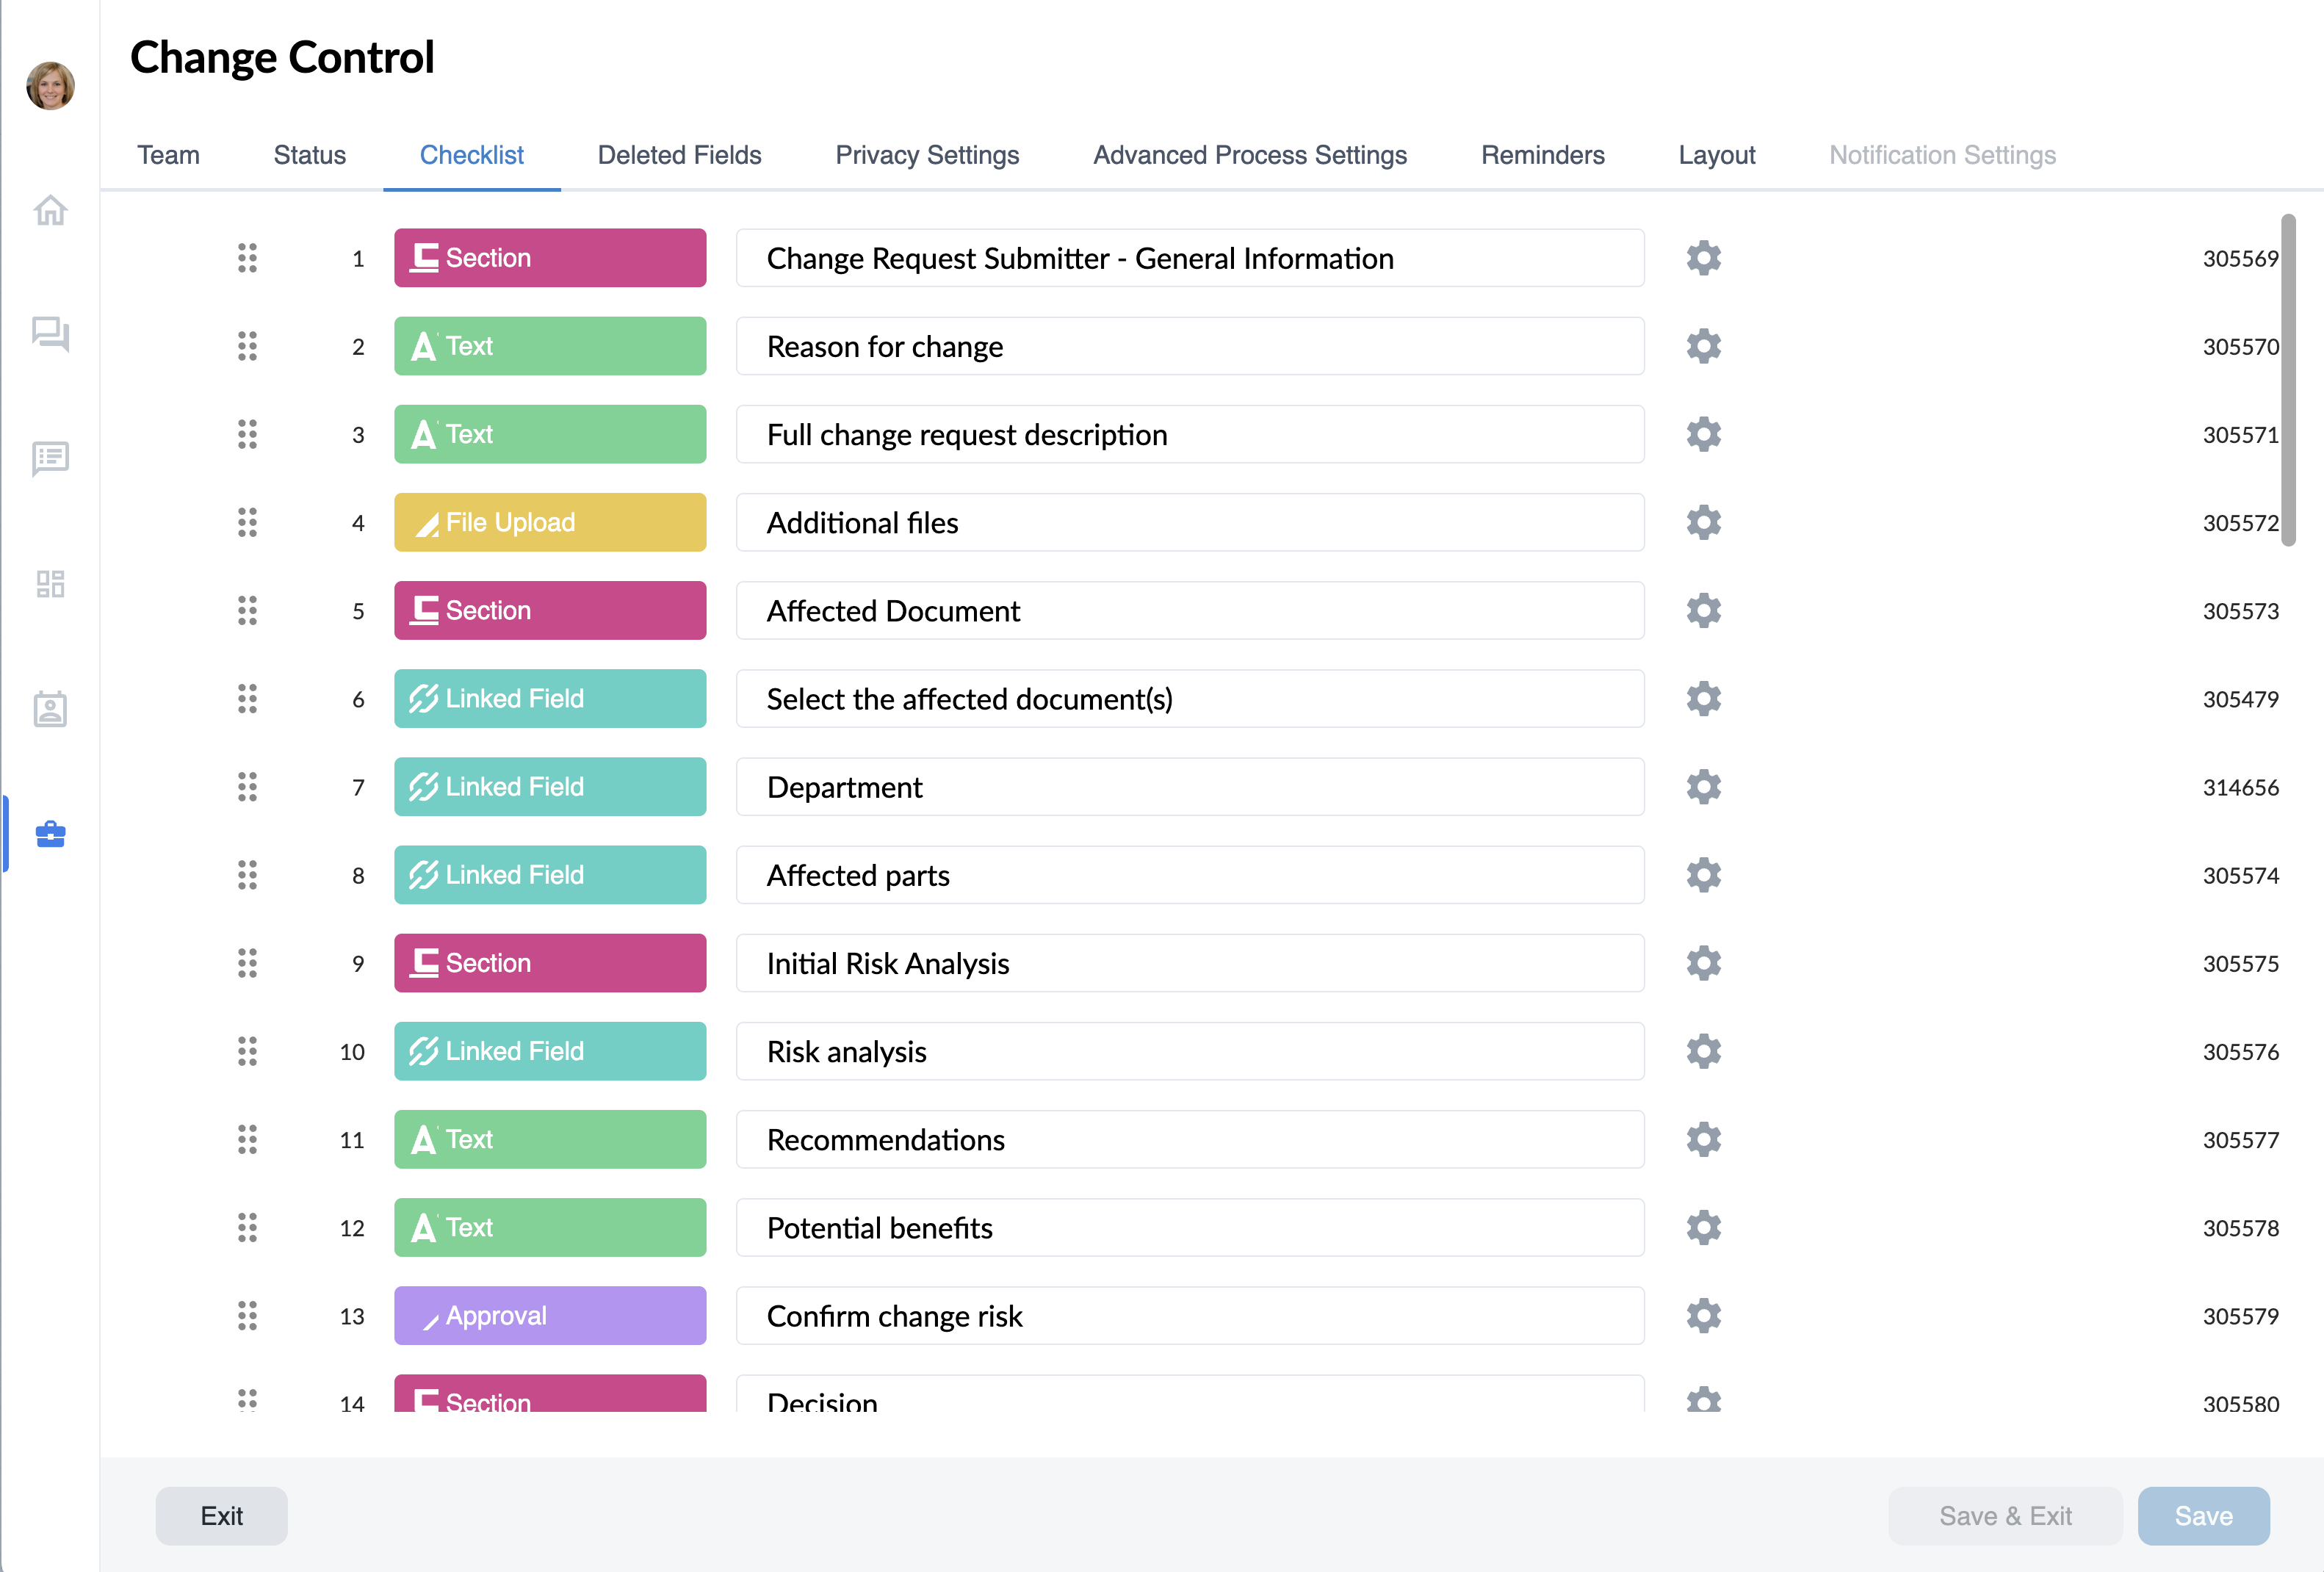The height and width of the screenshot is (1572, 2324).
Task: Click the Exit button
Action: click(x=221, y=1516)
